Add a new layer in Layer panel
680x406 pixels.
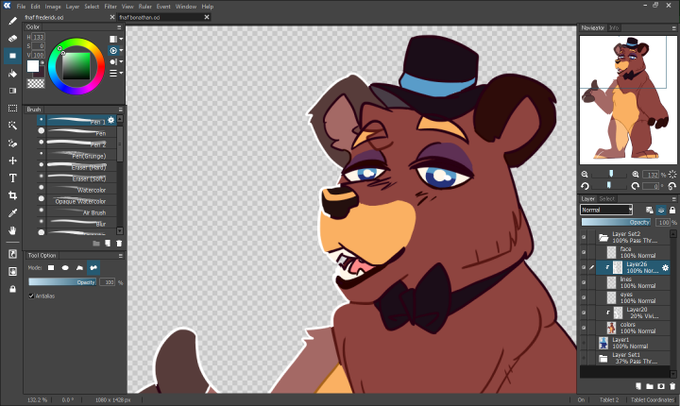(638, 386)
